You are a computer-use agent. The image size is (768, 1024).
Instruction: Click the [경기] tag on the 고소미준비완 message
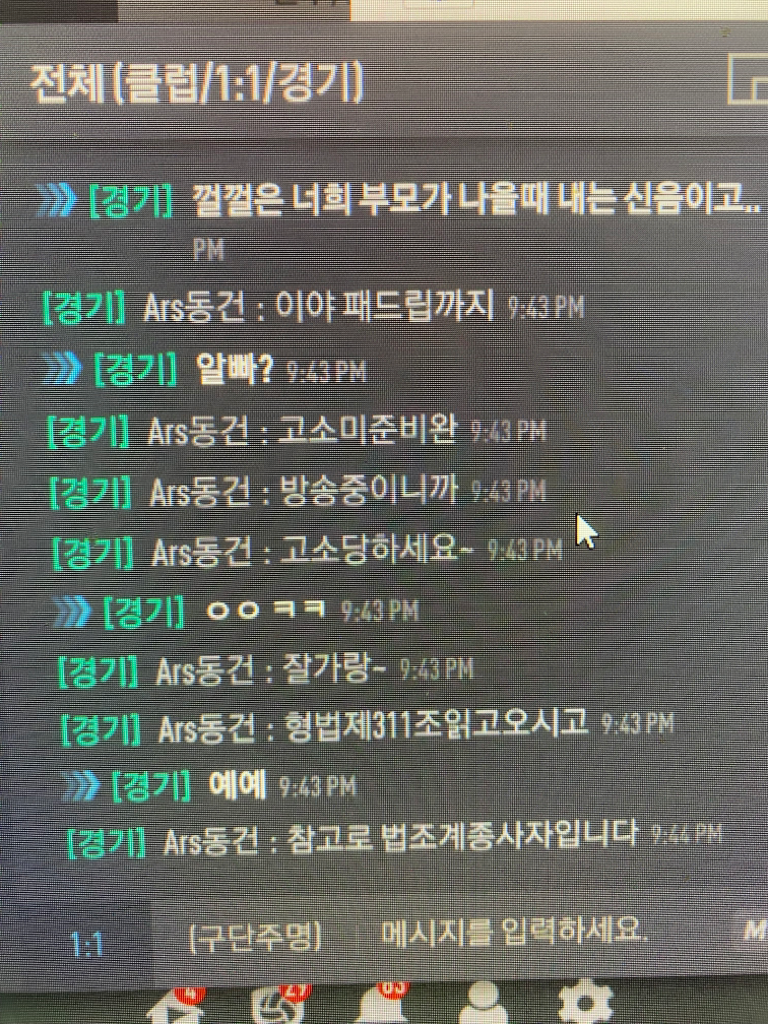pos(88,430)
